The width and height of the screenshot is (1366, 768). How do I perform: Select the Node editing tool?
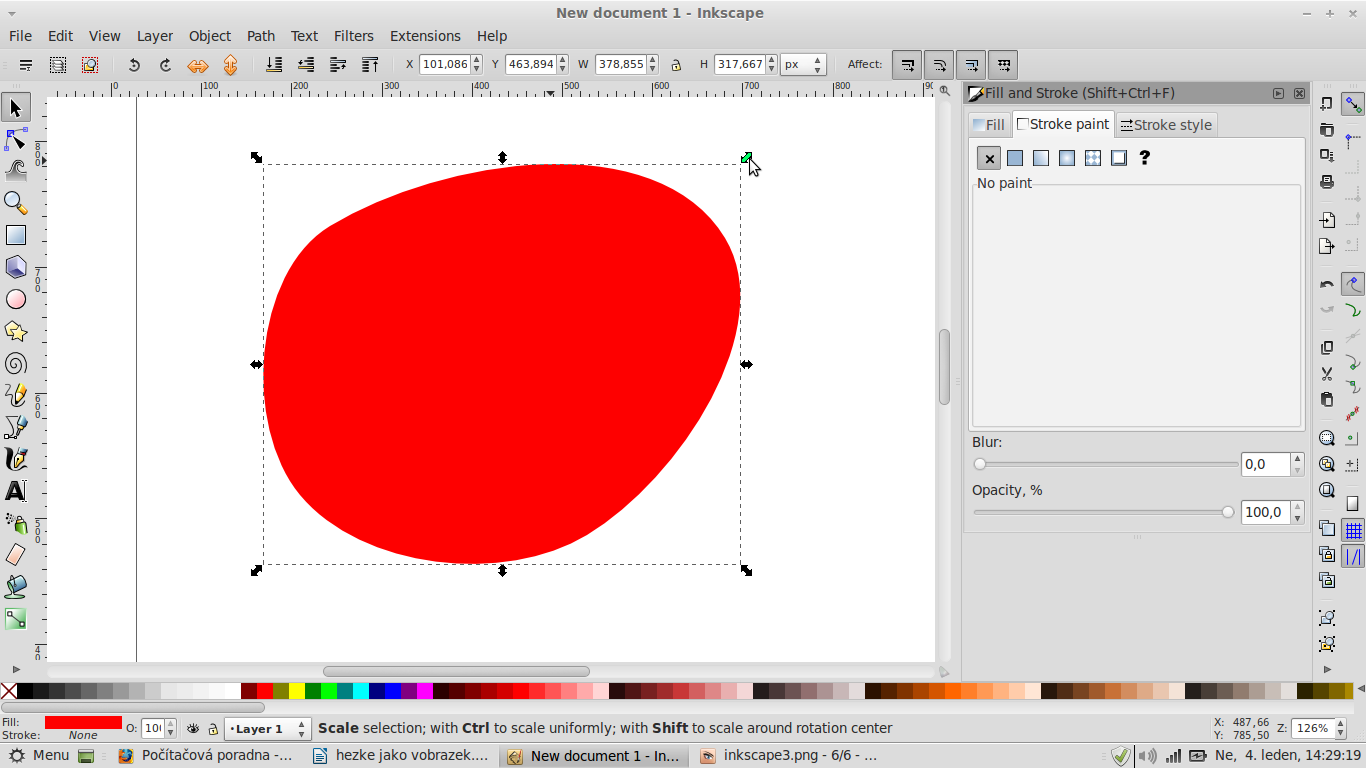coord(16,139)
